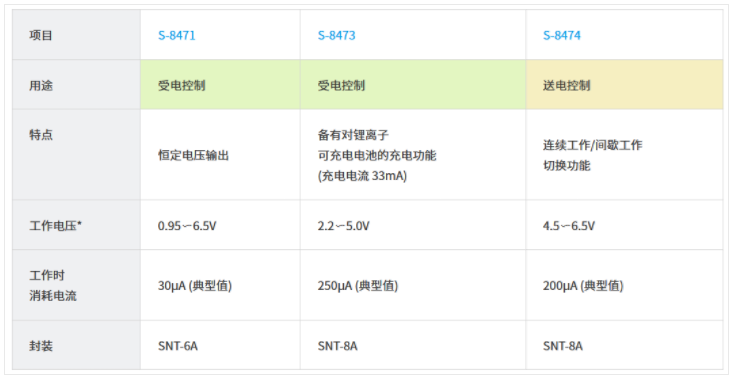732x380 pixels.
Task: Click the 恒定电压输出 feature text
Action: pos(193,155)
